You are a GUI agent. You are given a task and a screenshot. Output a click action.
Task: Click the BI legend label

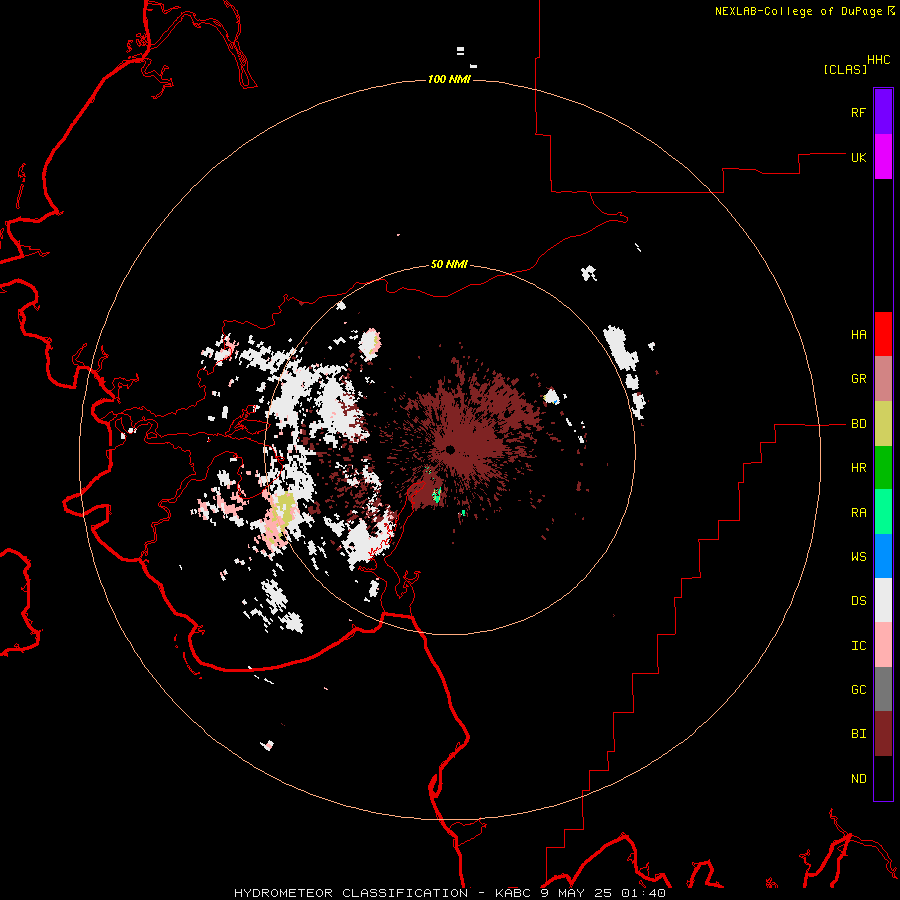point(858,734)
